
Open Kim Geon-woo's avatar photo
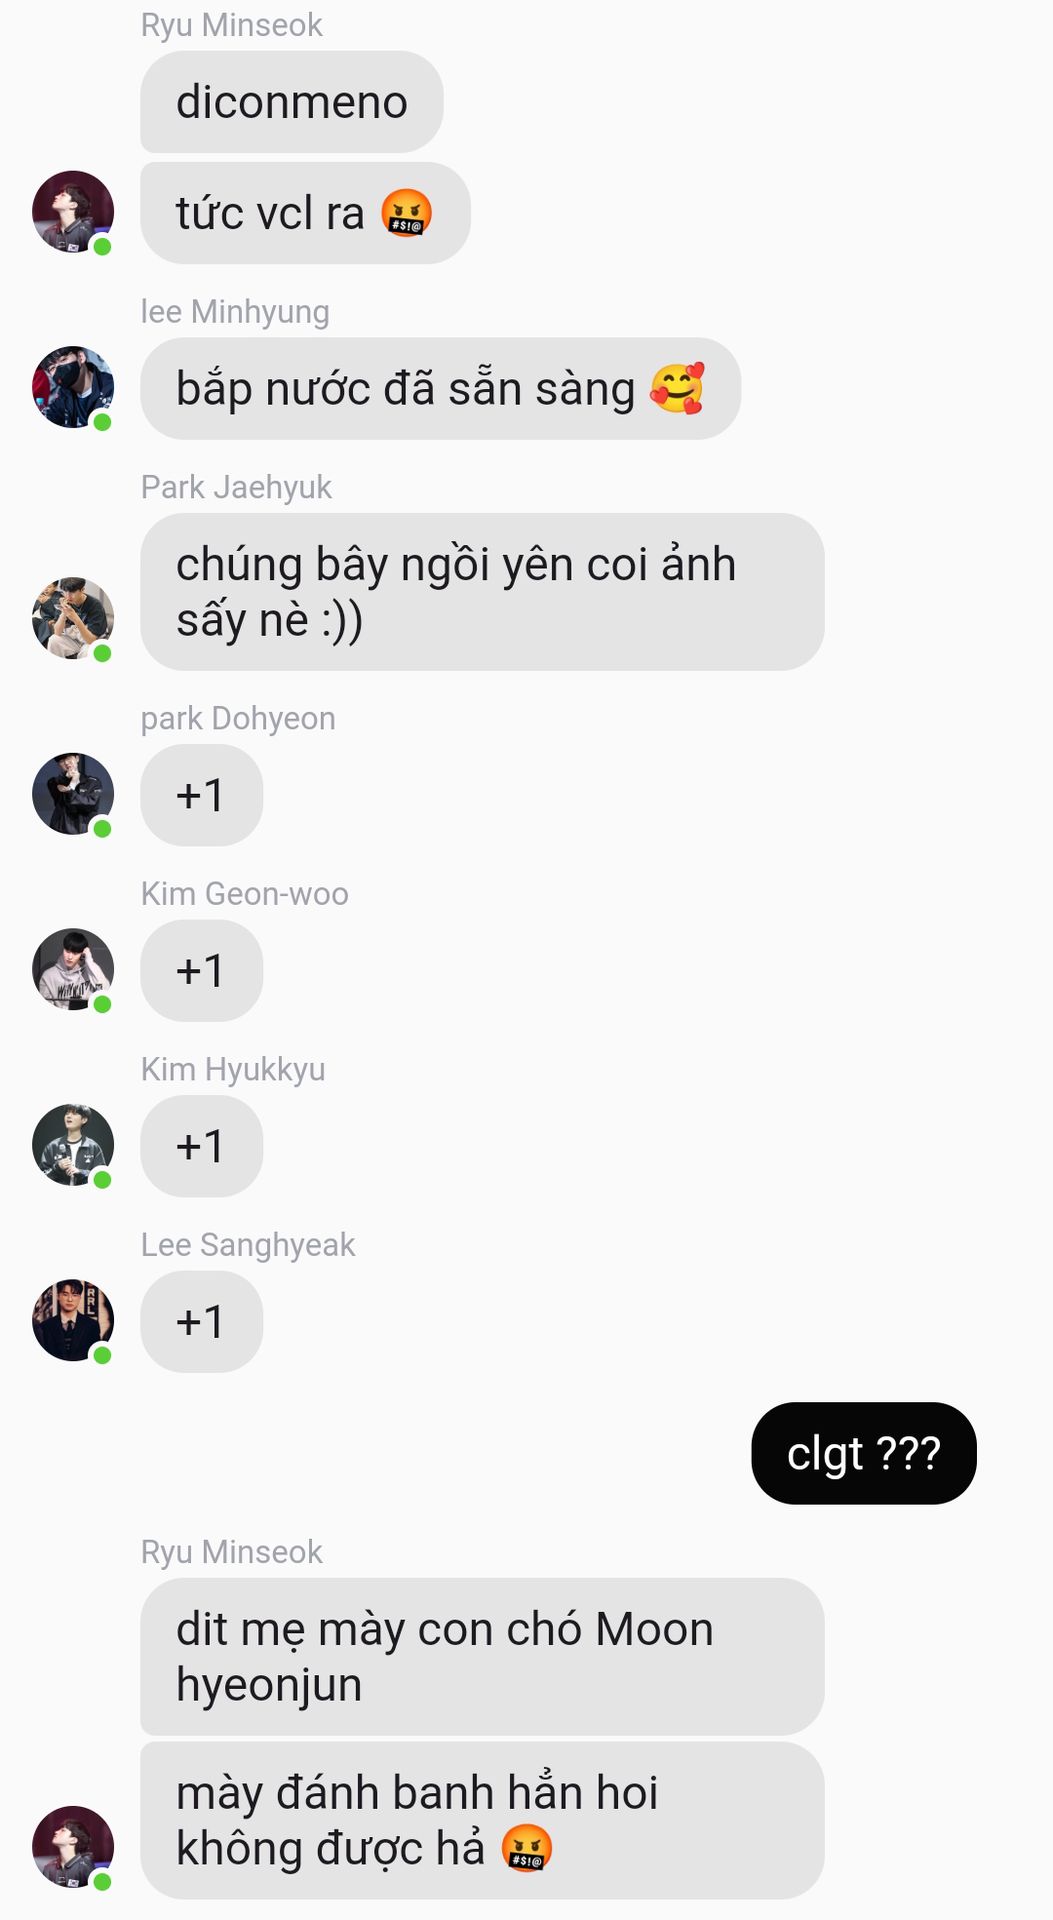coord(73,969)
